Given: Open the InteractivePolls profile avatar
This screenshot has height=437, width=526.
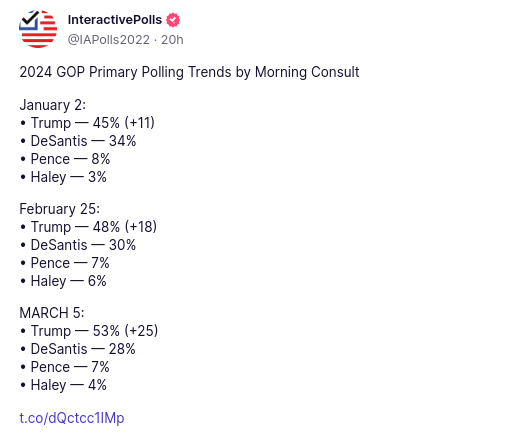Looking at the screenshot, I should [38, 29].
